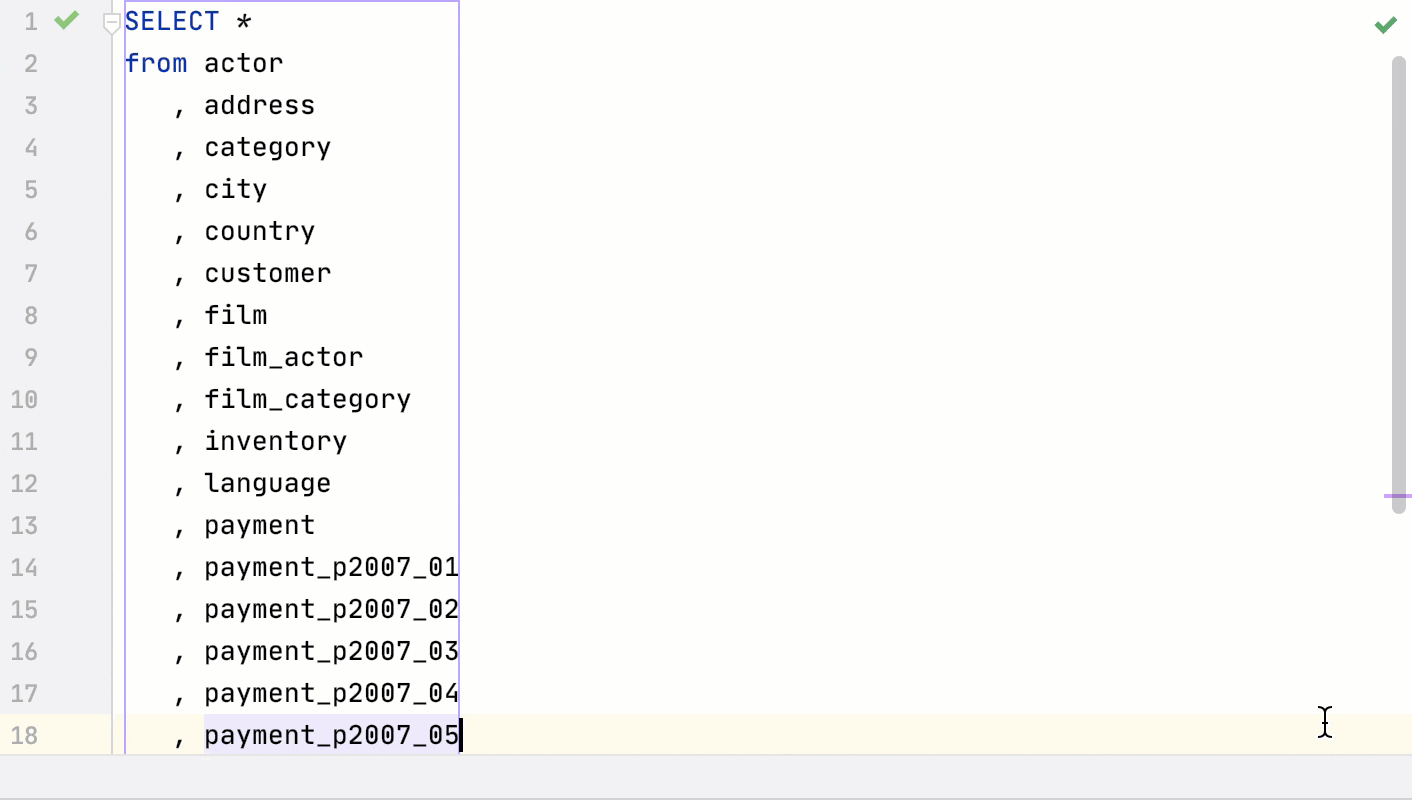The height and width of the screenshot is (800, 1412).
Task: Click the address table reference
Action: pos(259,105)
